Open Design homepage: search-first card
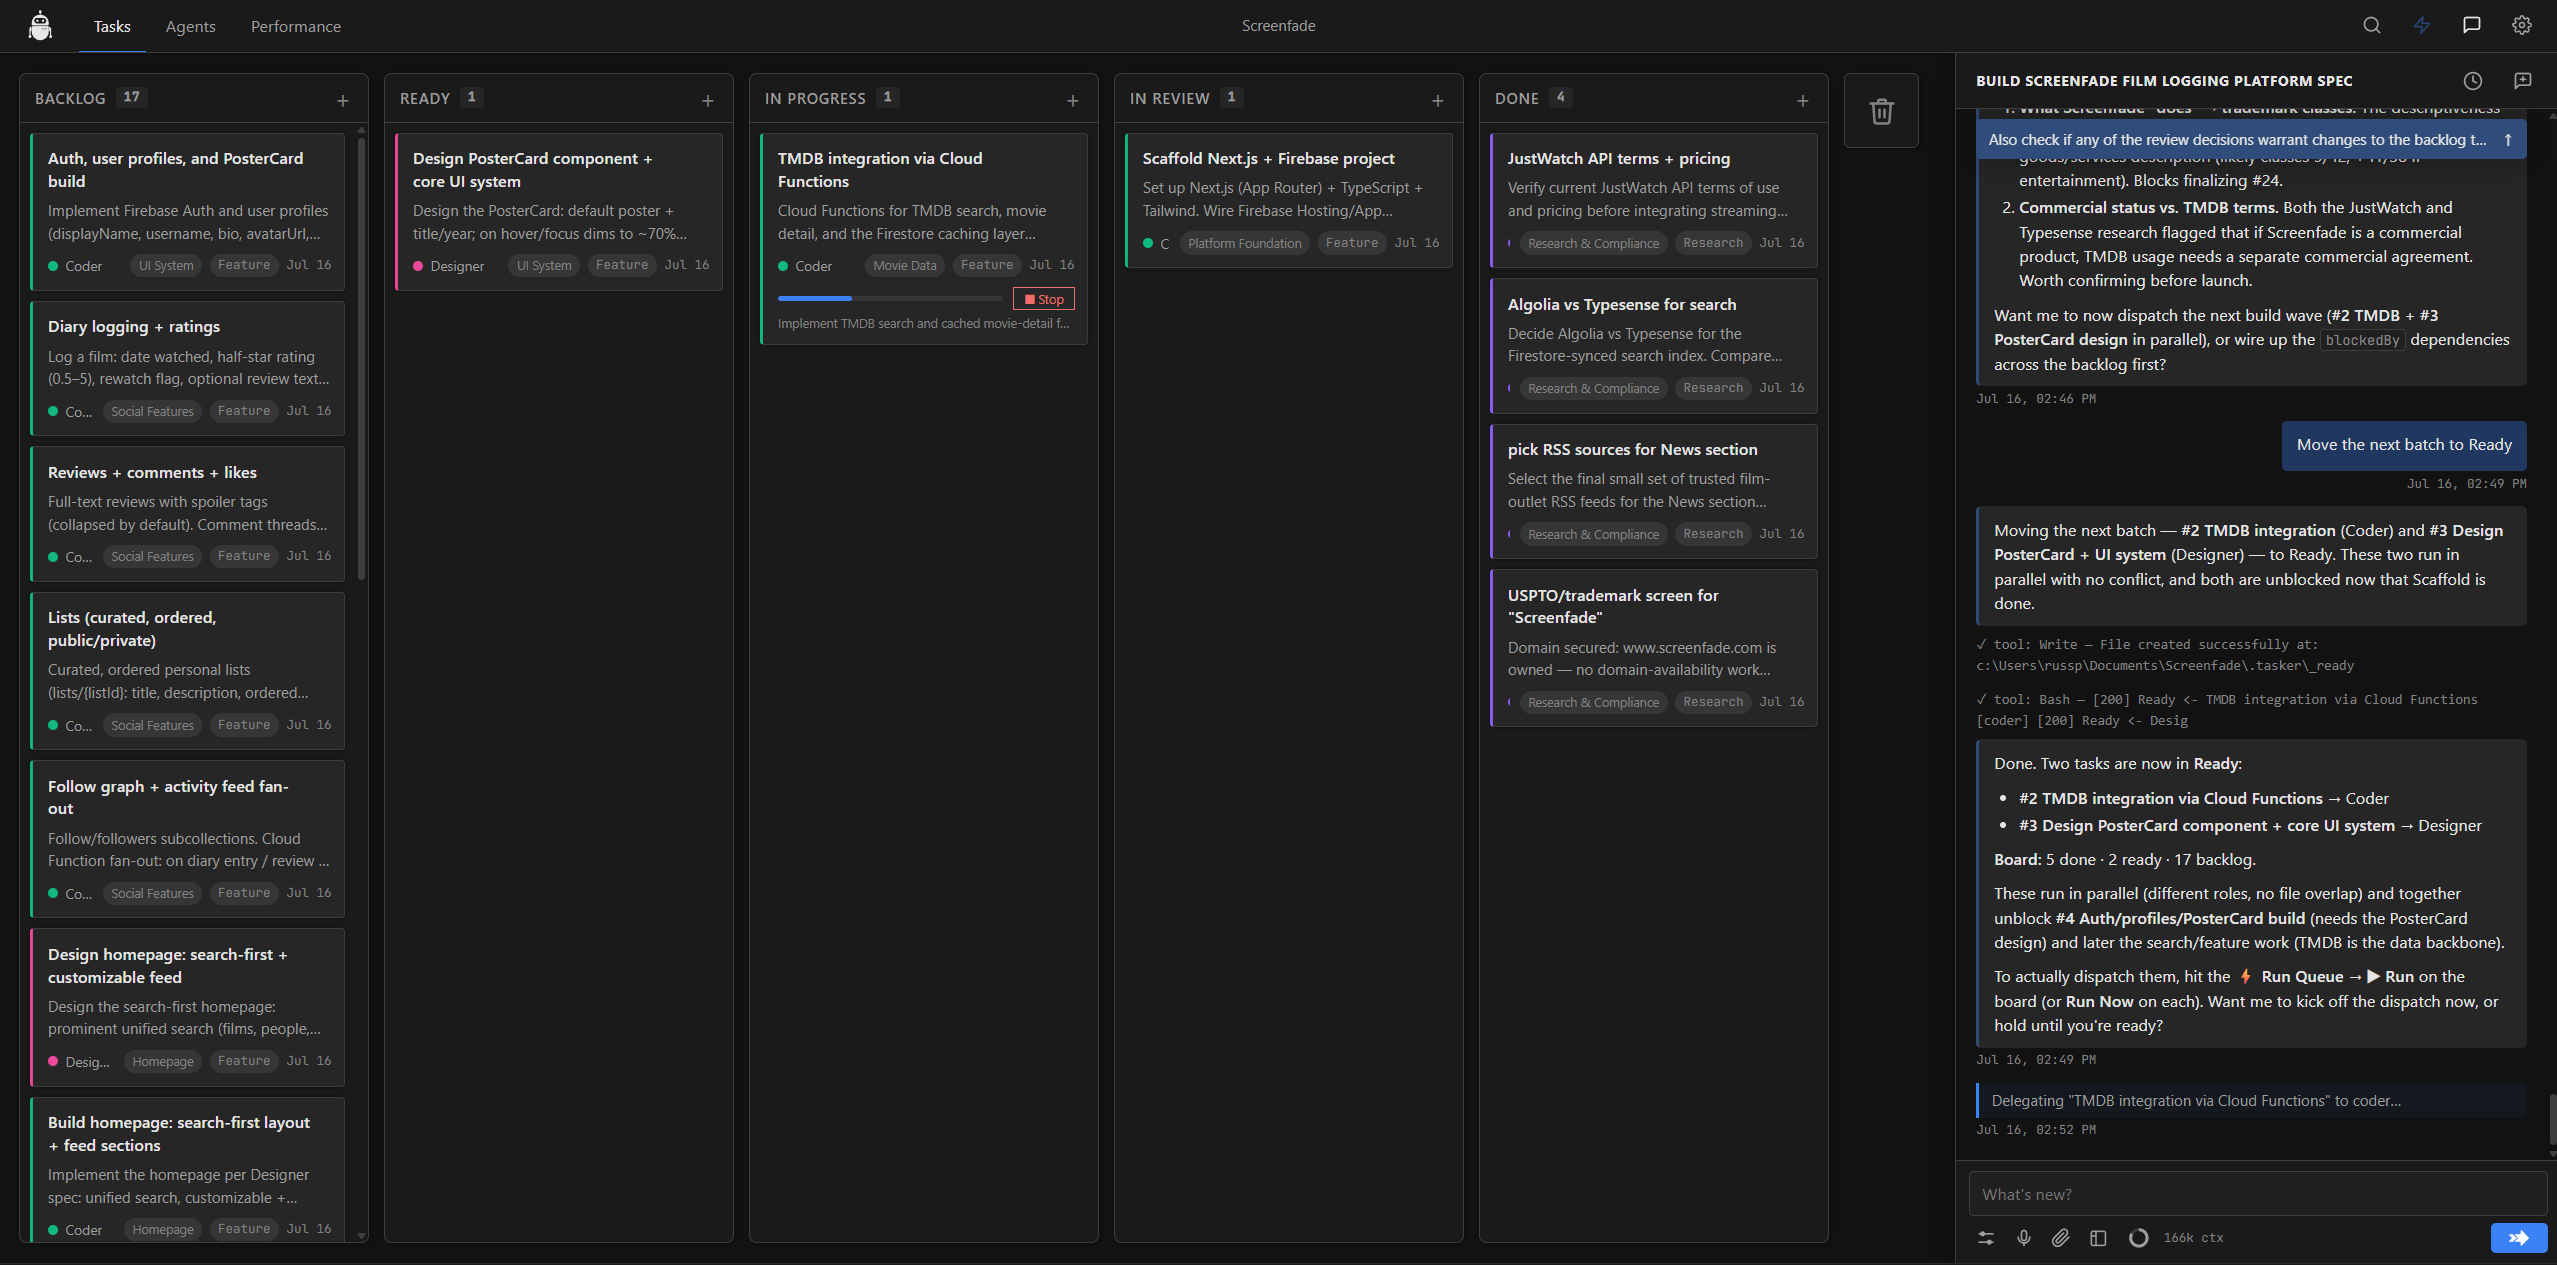 click(x=188, y=1007)
